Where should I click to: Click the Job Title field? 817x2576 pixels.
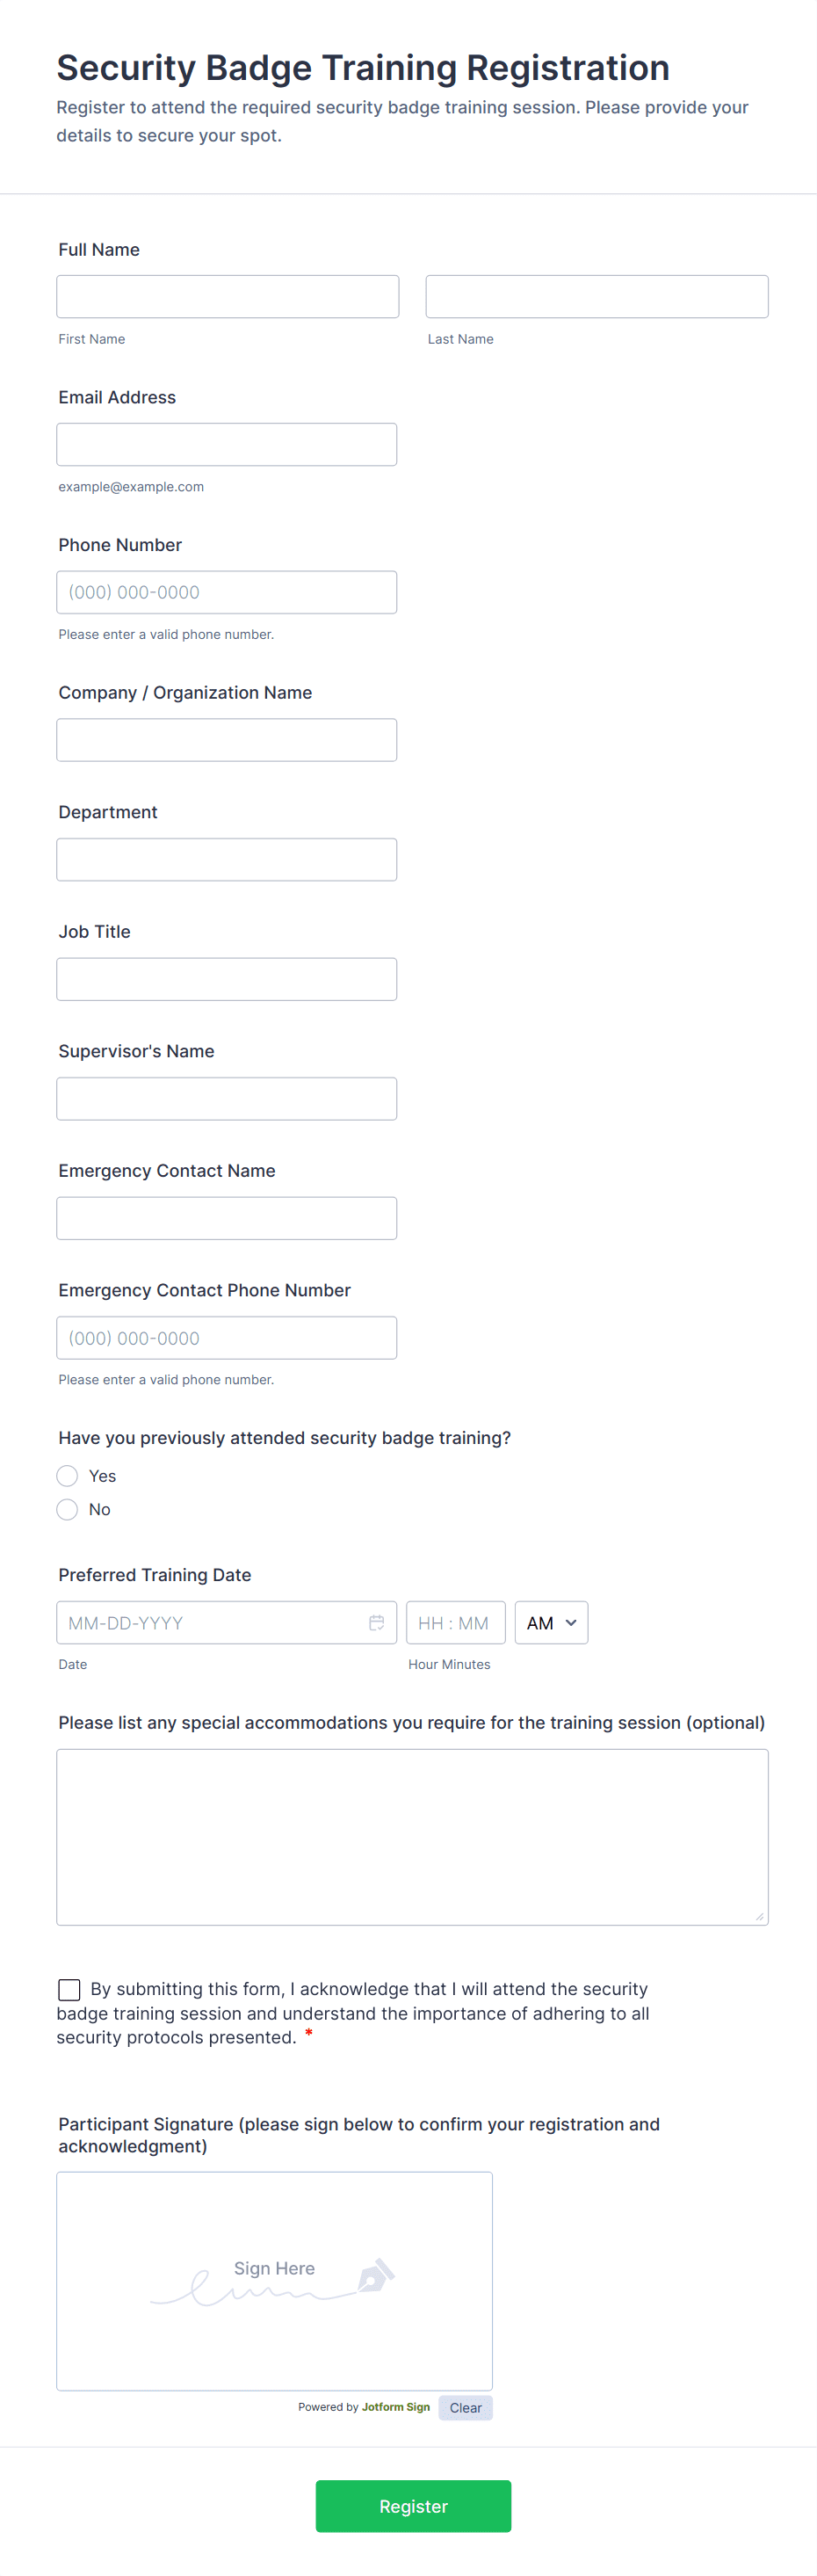[x=226, y=979]
